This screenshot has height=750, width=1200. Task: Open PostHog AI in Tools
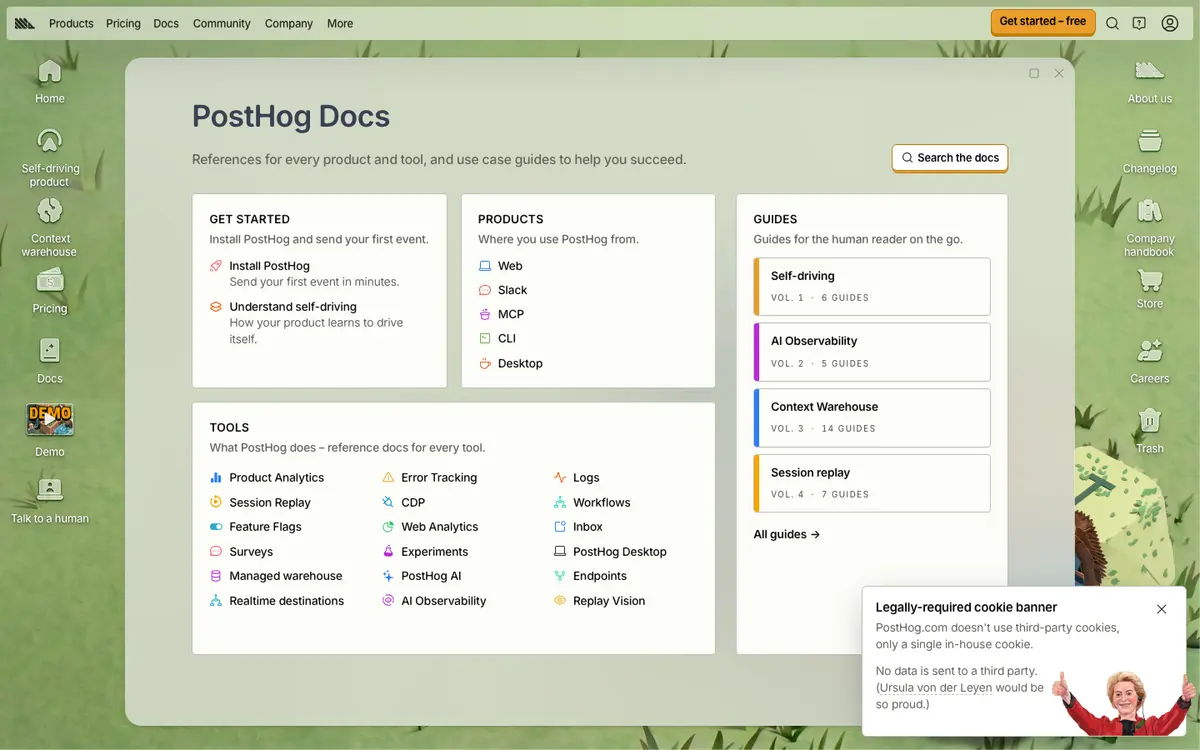(x=431, y=576)
